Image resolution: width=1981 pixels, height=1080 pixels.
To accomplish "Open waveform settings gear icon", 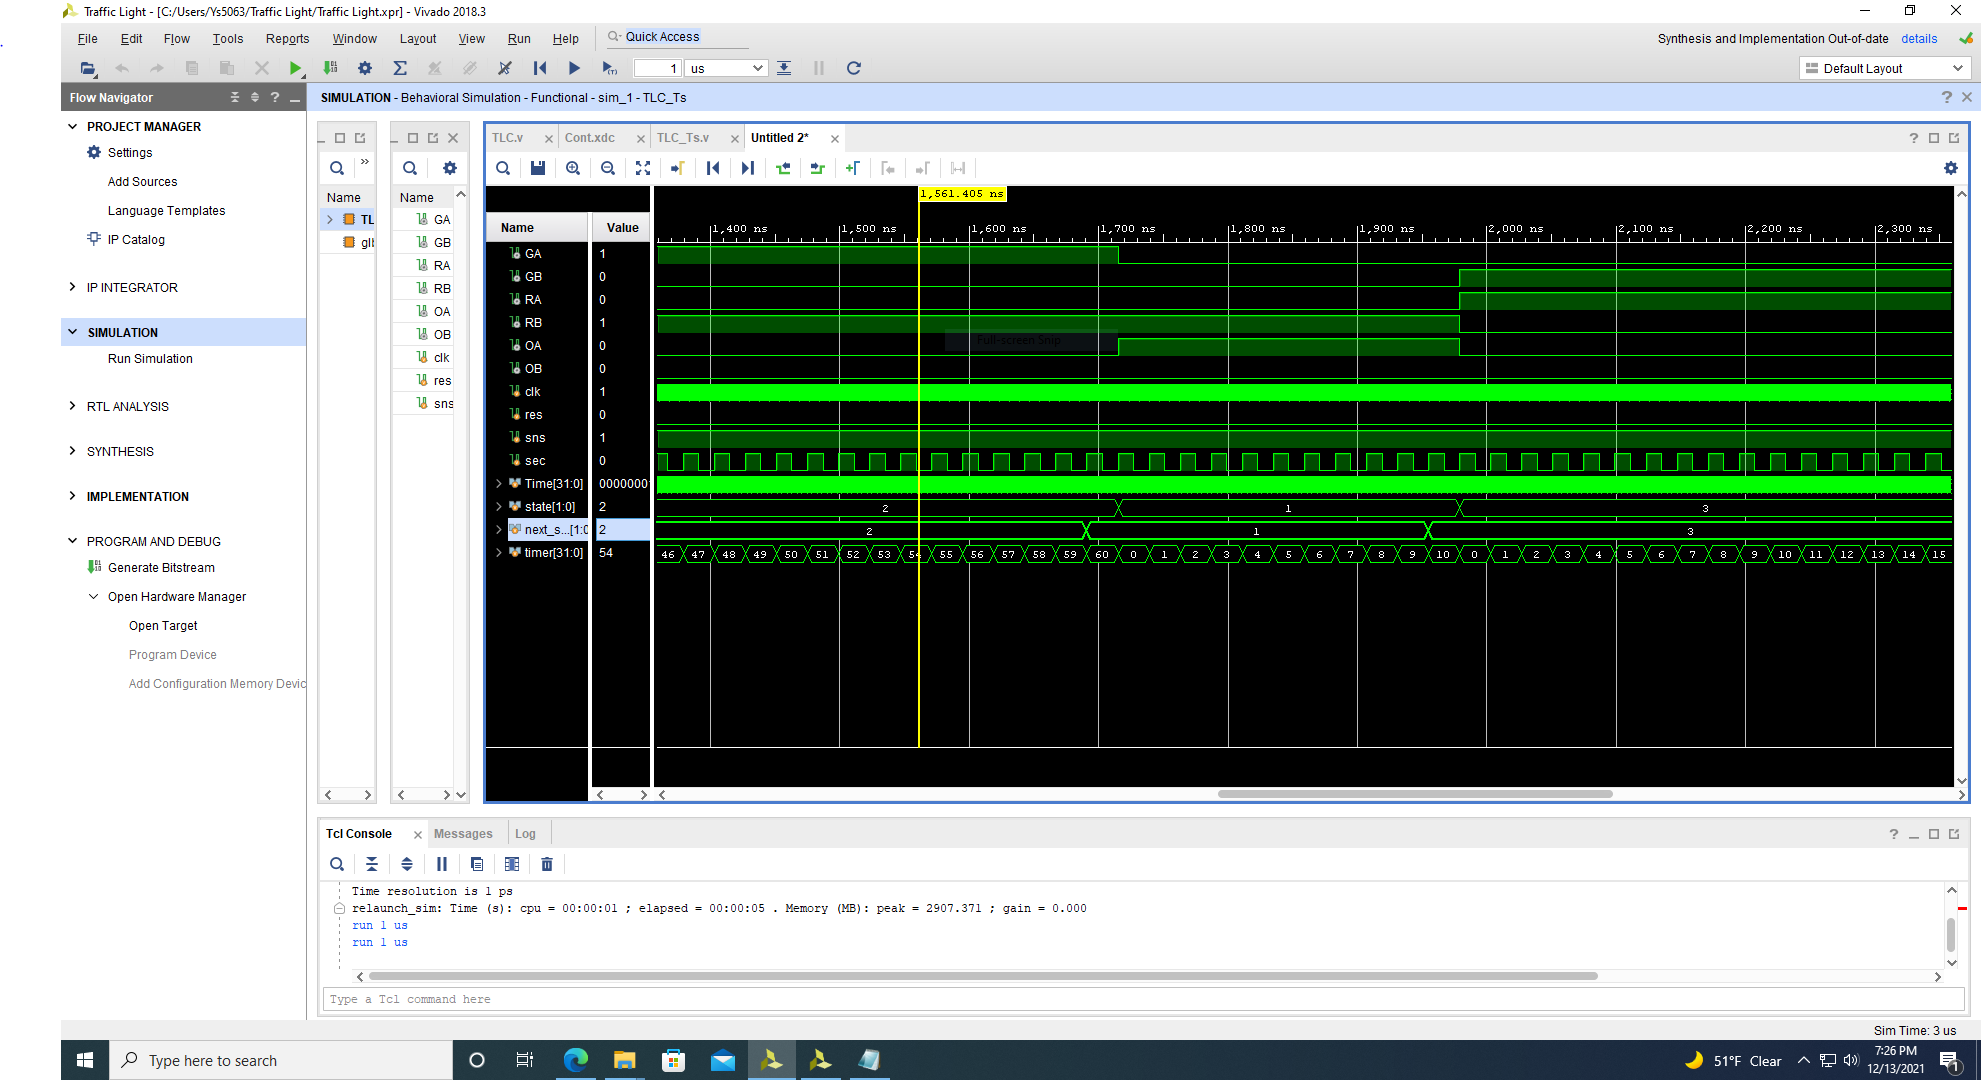I will pos(1950,168).
